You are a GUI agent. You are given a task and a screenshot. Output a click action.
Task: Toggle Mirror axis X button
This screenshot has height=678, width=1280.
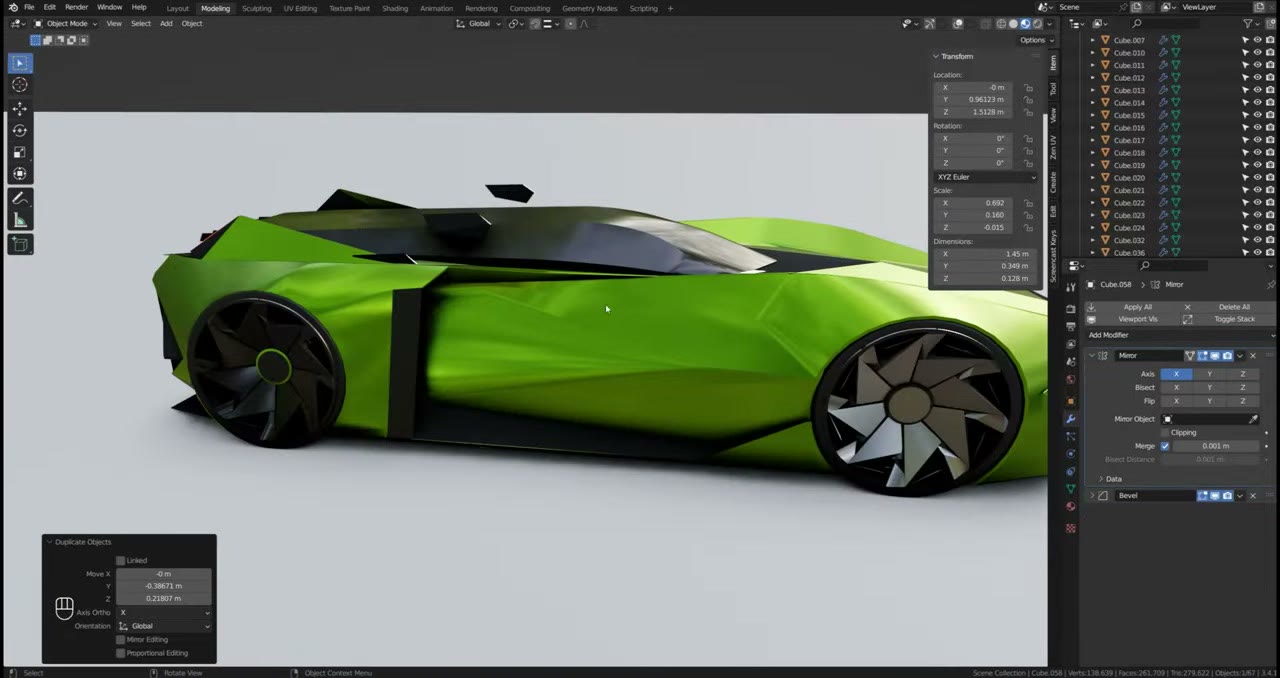pyautogui.click(x=1176, y=374)
